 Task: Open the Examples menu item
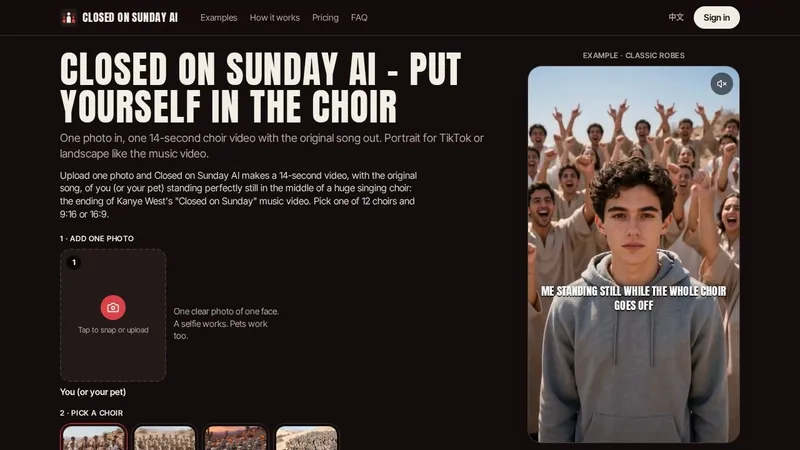coord(218,17)
